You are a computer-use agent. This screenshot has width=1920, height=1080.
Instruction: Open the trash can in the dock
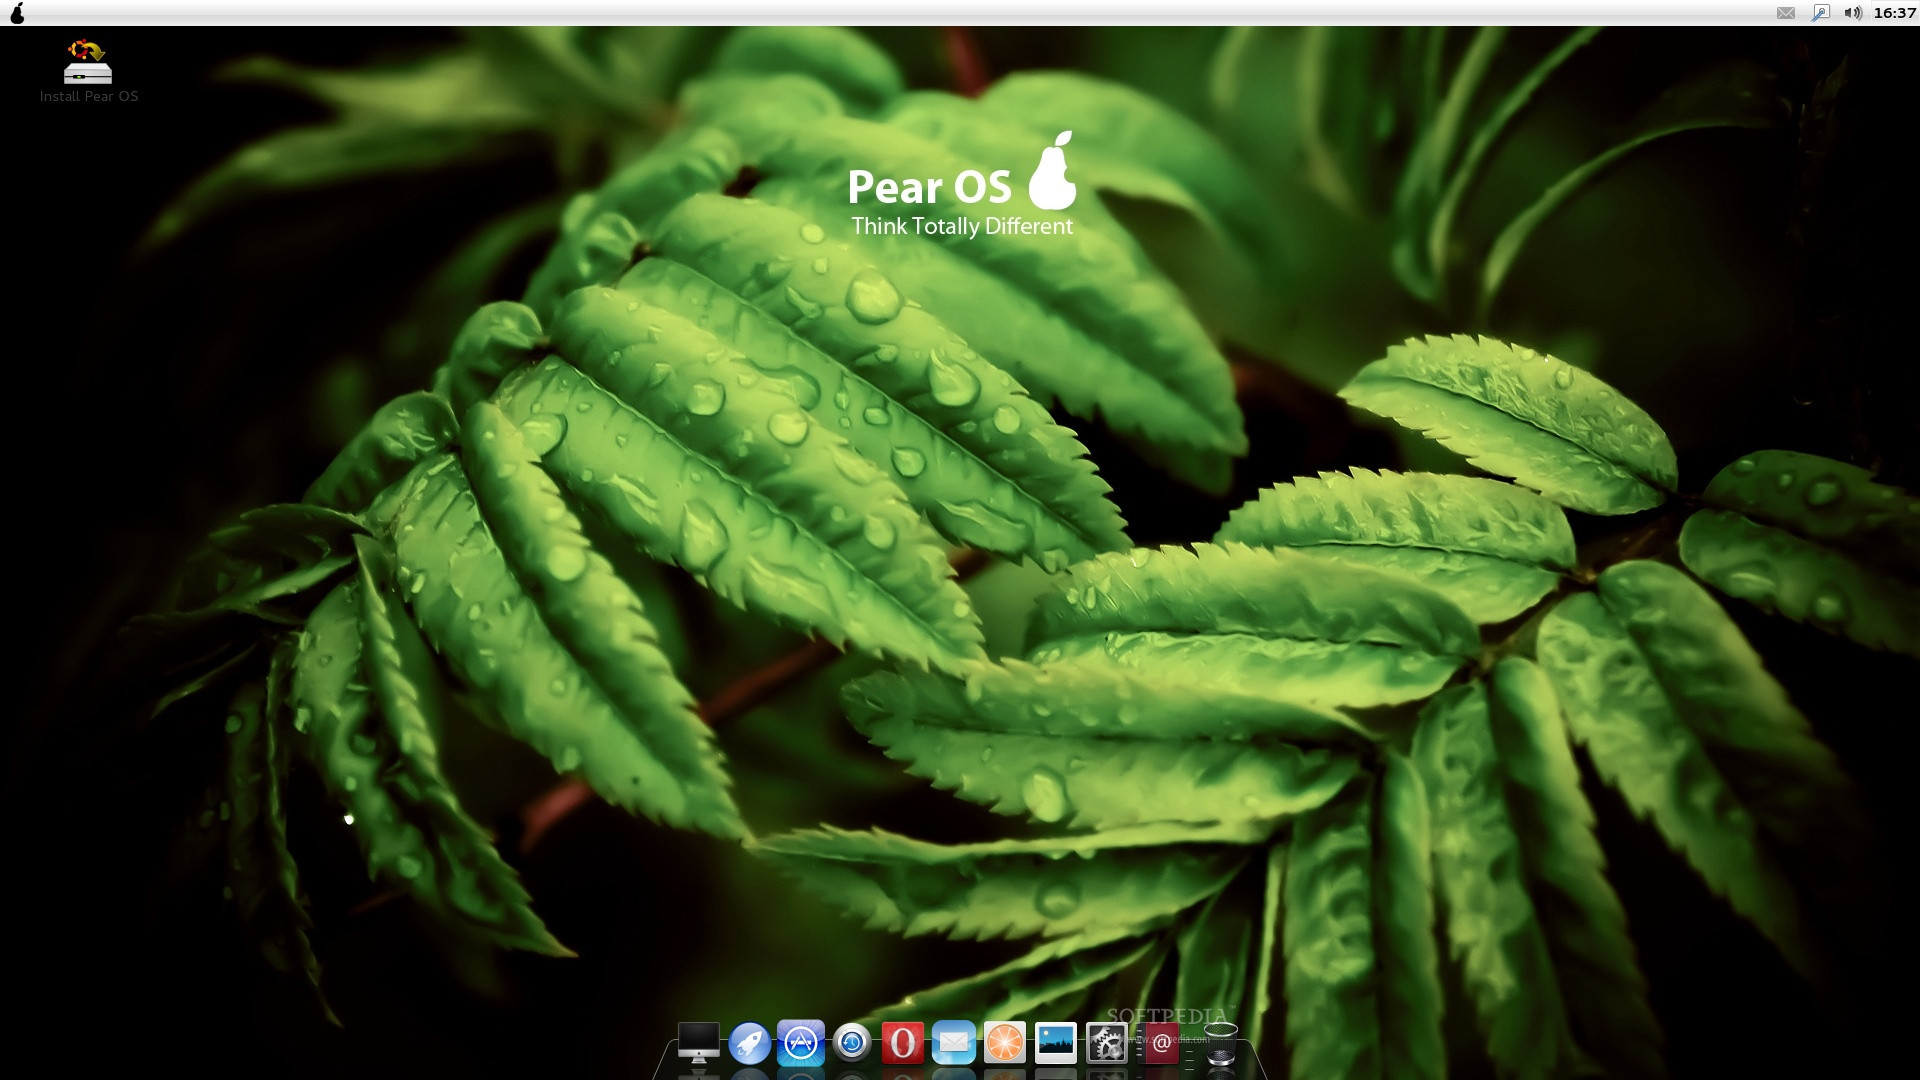pos(1220,1043)
